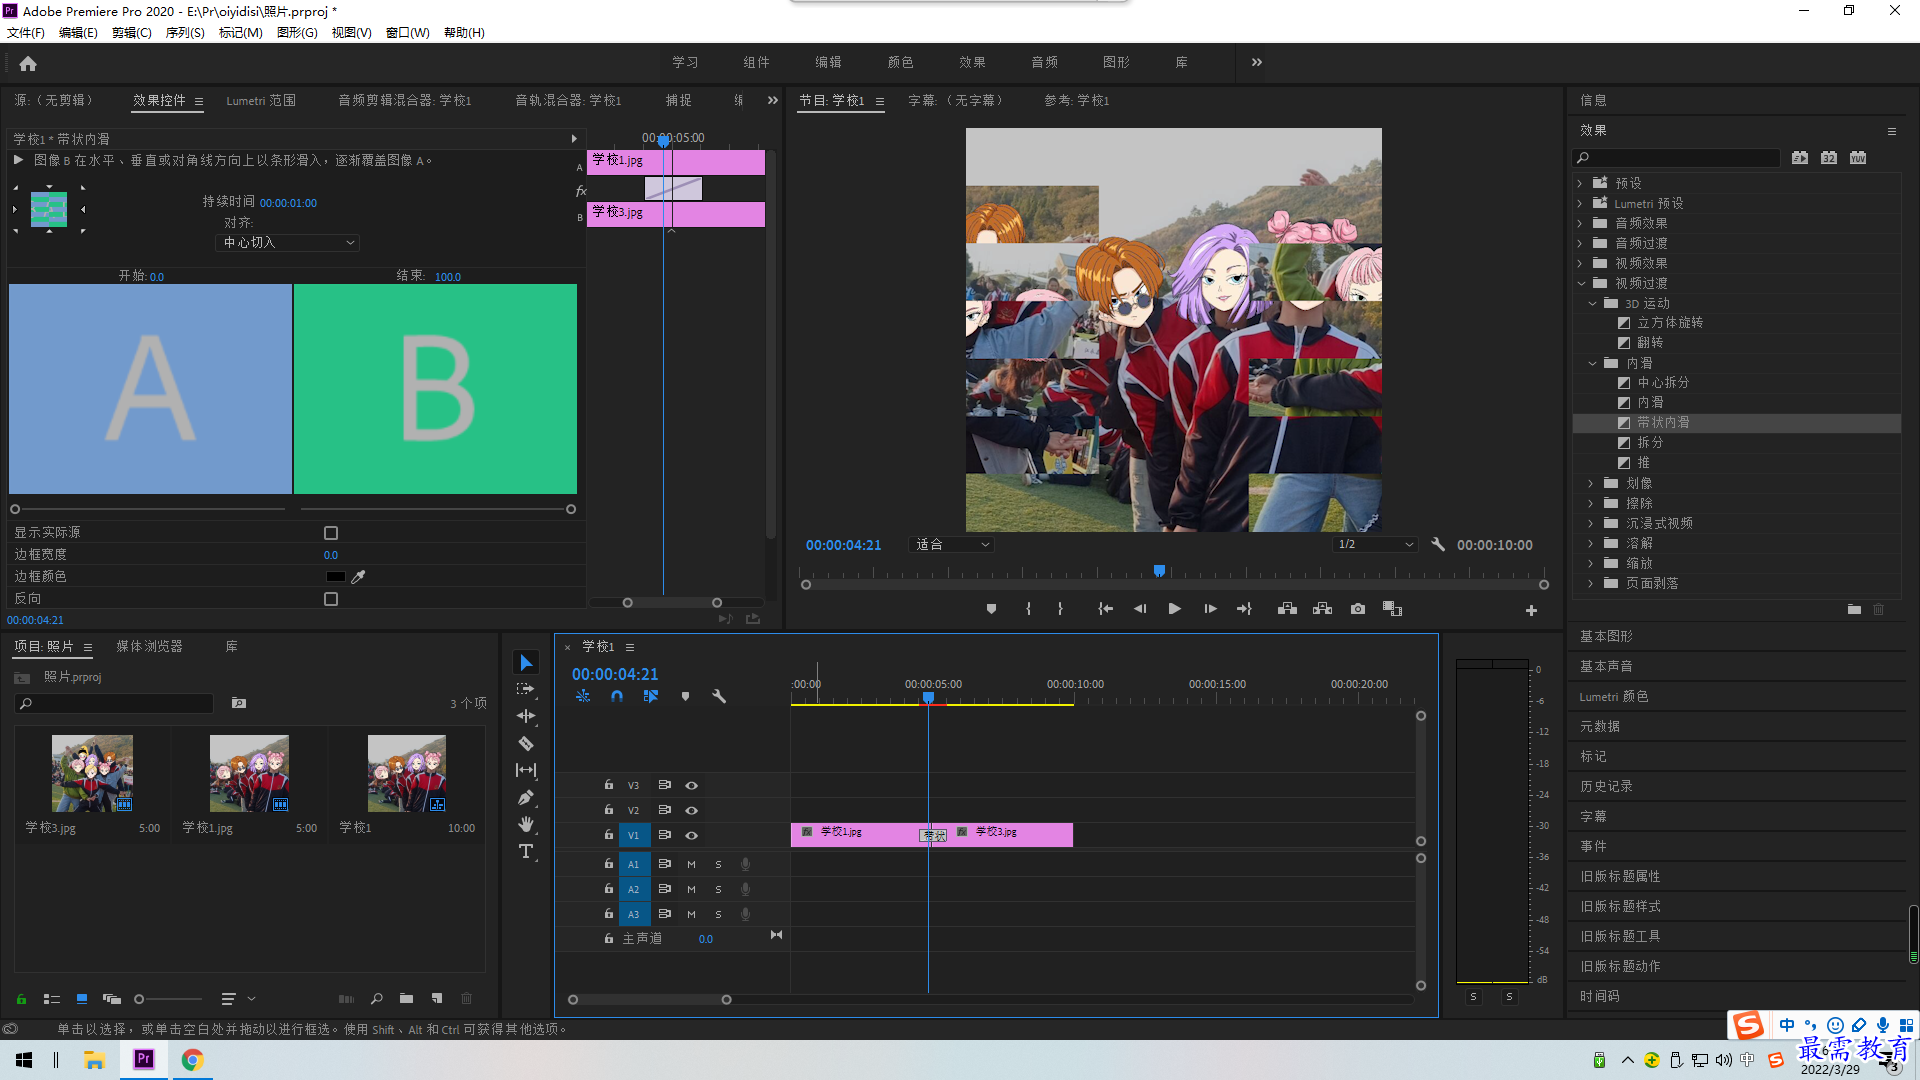Click the Lift button in program monitor
1920x1080 pixels.
(1287, 609)
